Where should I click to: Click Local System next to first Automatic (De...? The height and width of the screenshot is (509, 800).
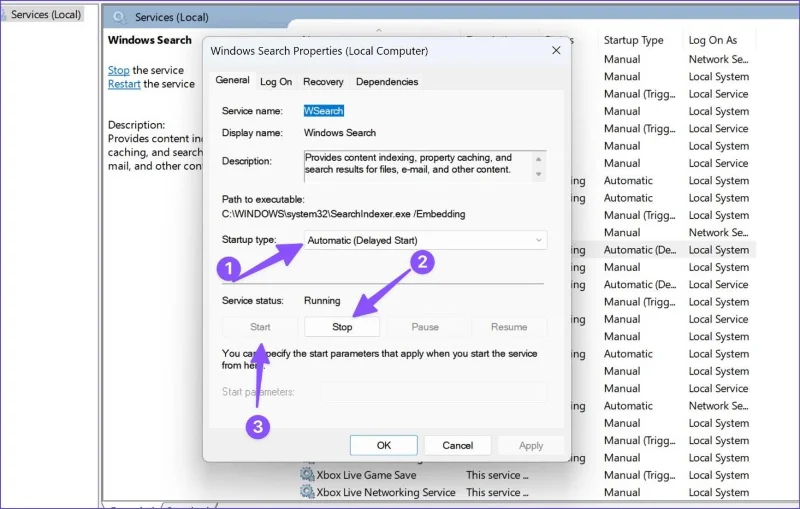pos(719,250)
